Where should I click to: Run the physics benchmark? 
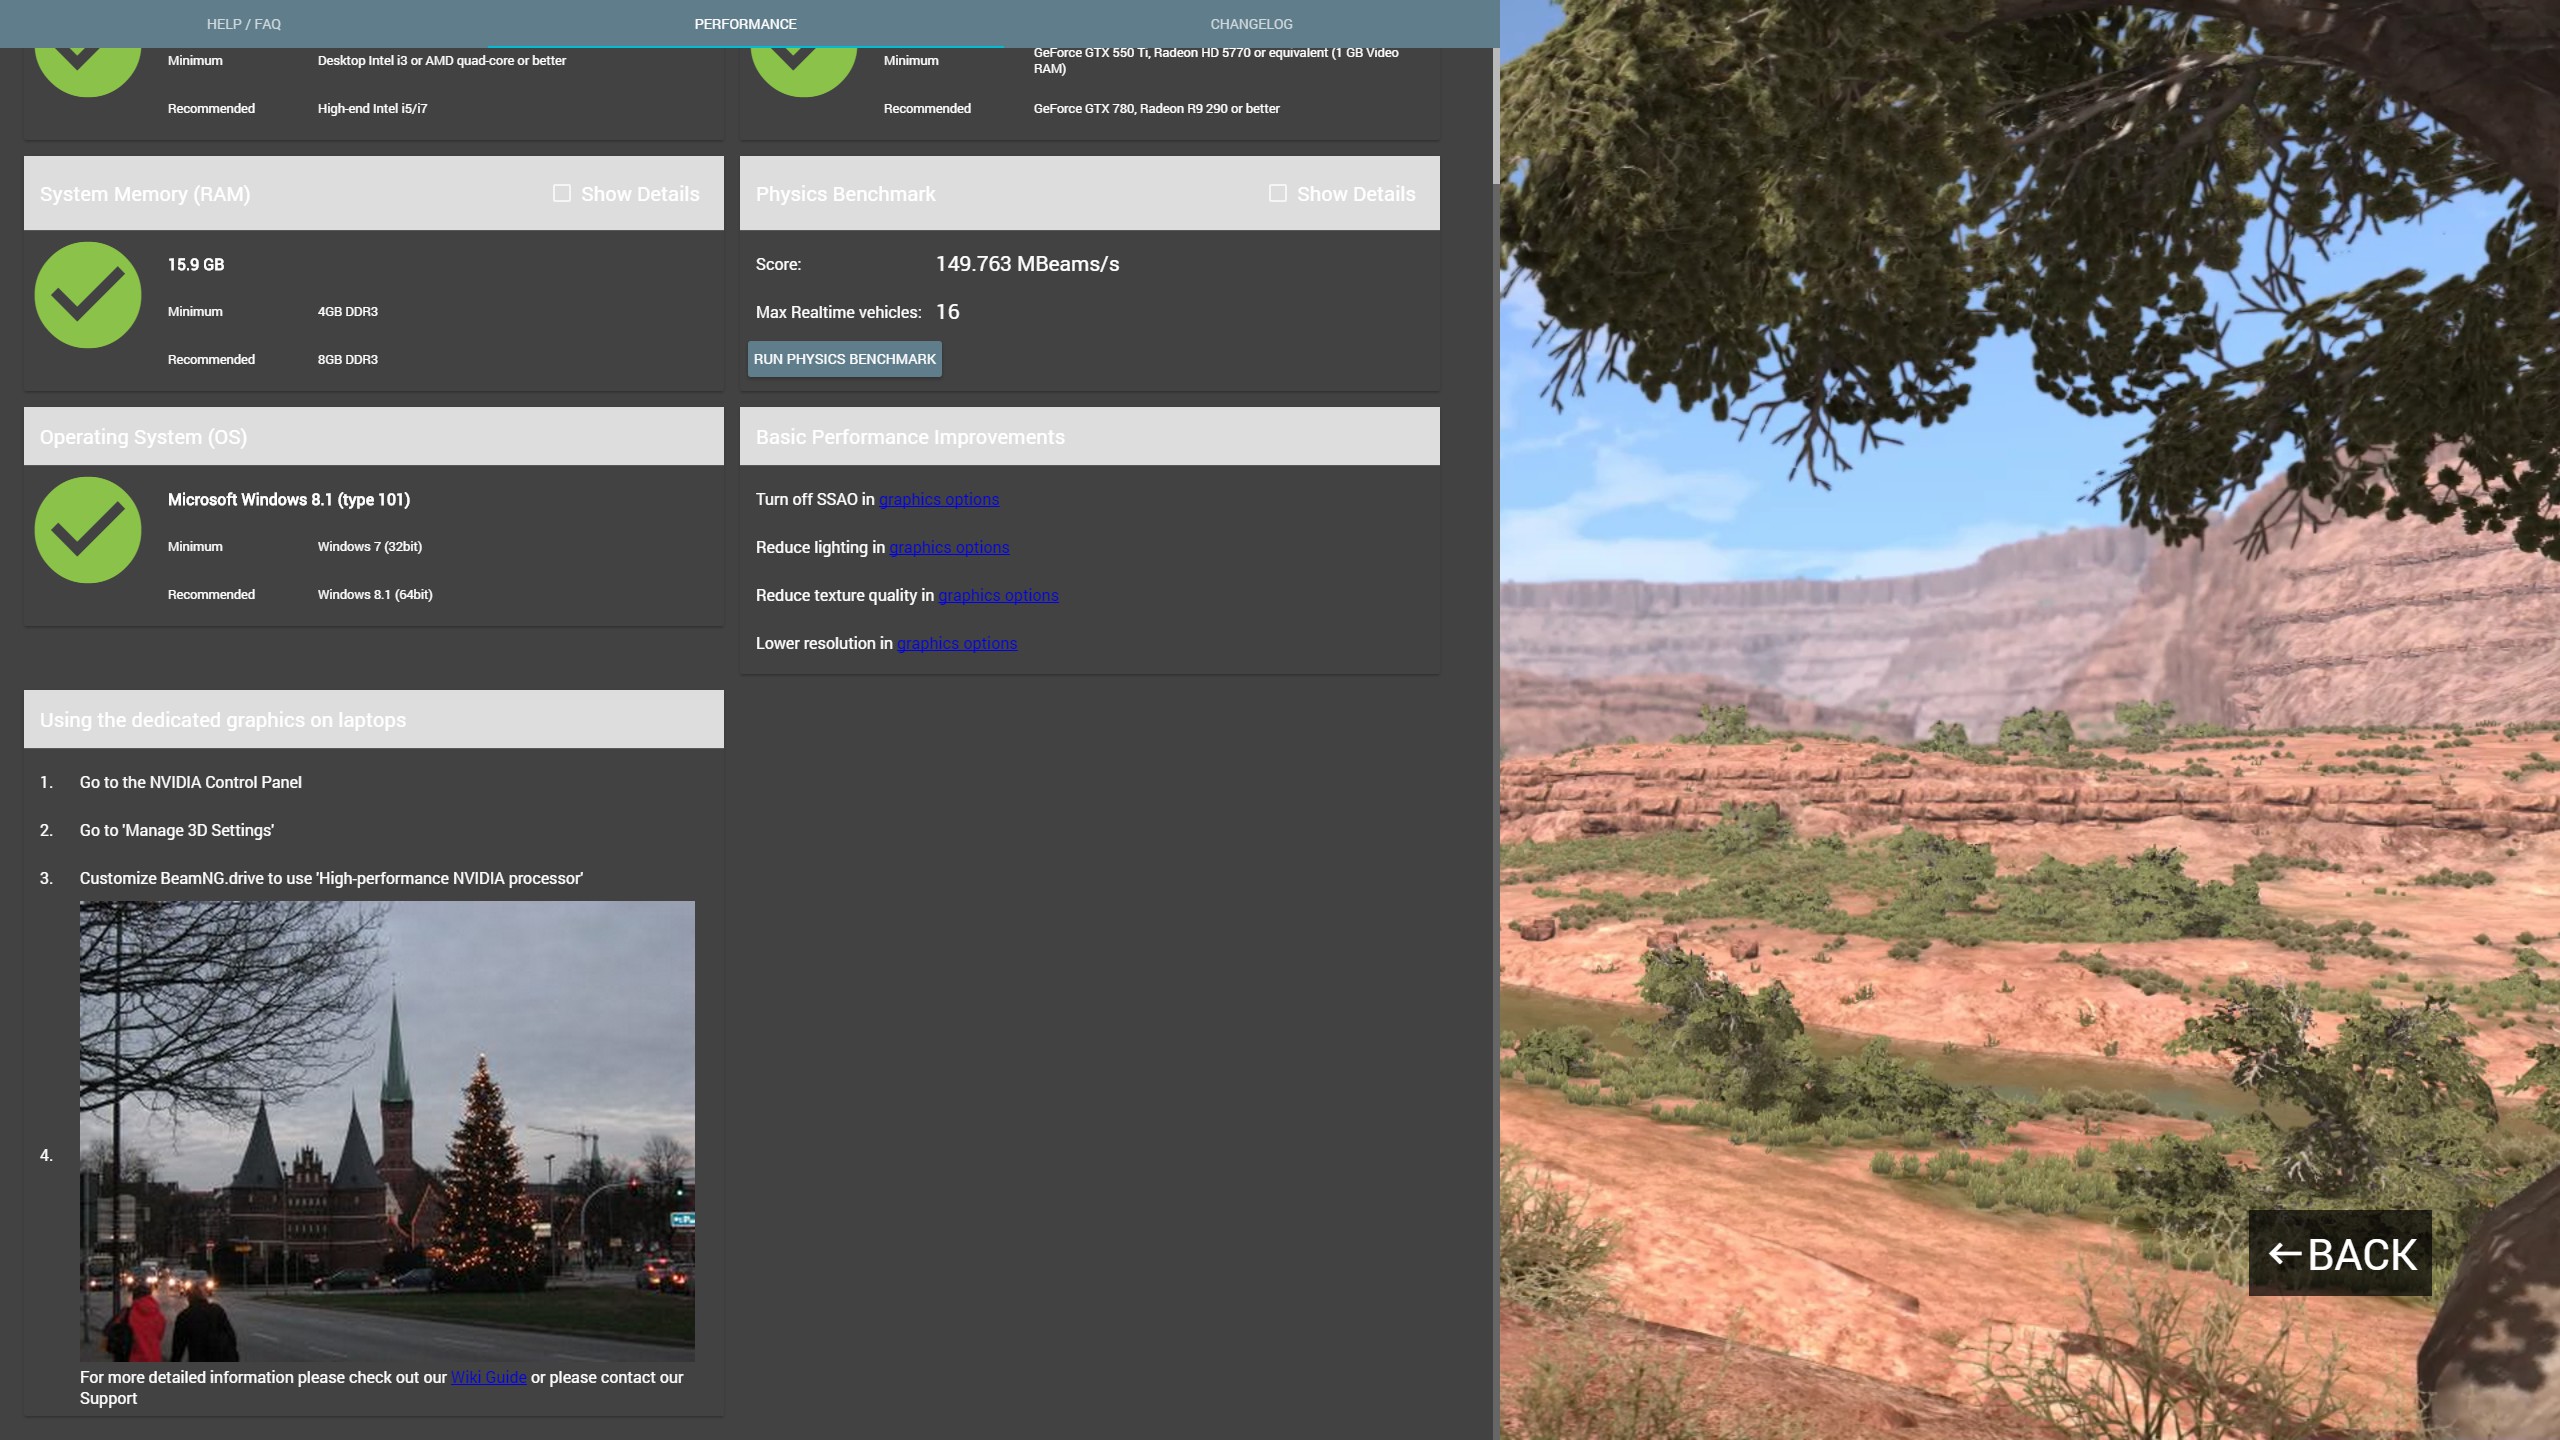coord(844,359)
